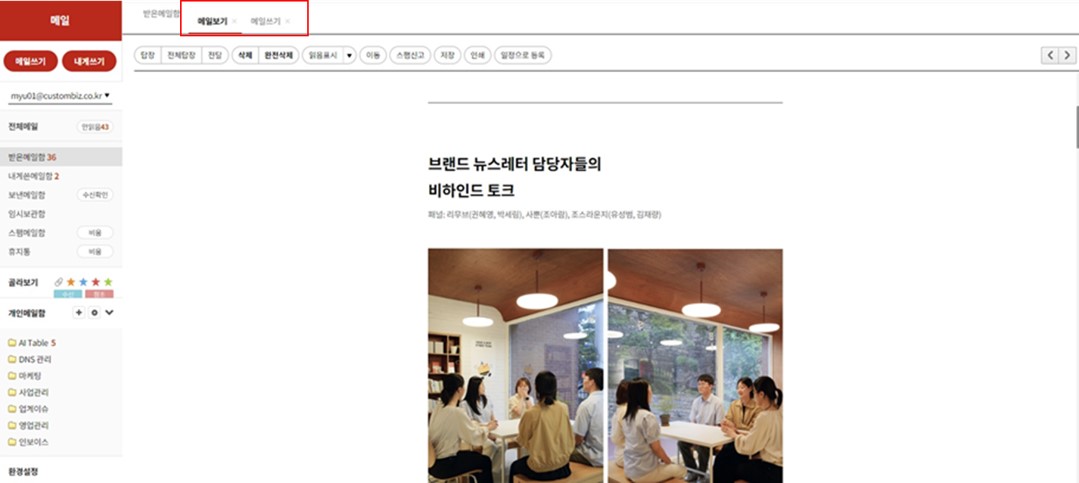Open personal mailbox settings gear icon
Screen dimensions: 1079x483
point(94,312)
